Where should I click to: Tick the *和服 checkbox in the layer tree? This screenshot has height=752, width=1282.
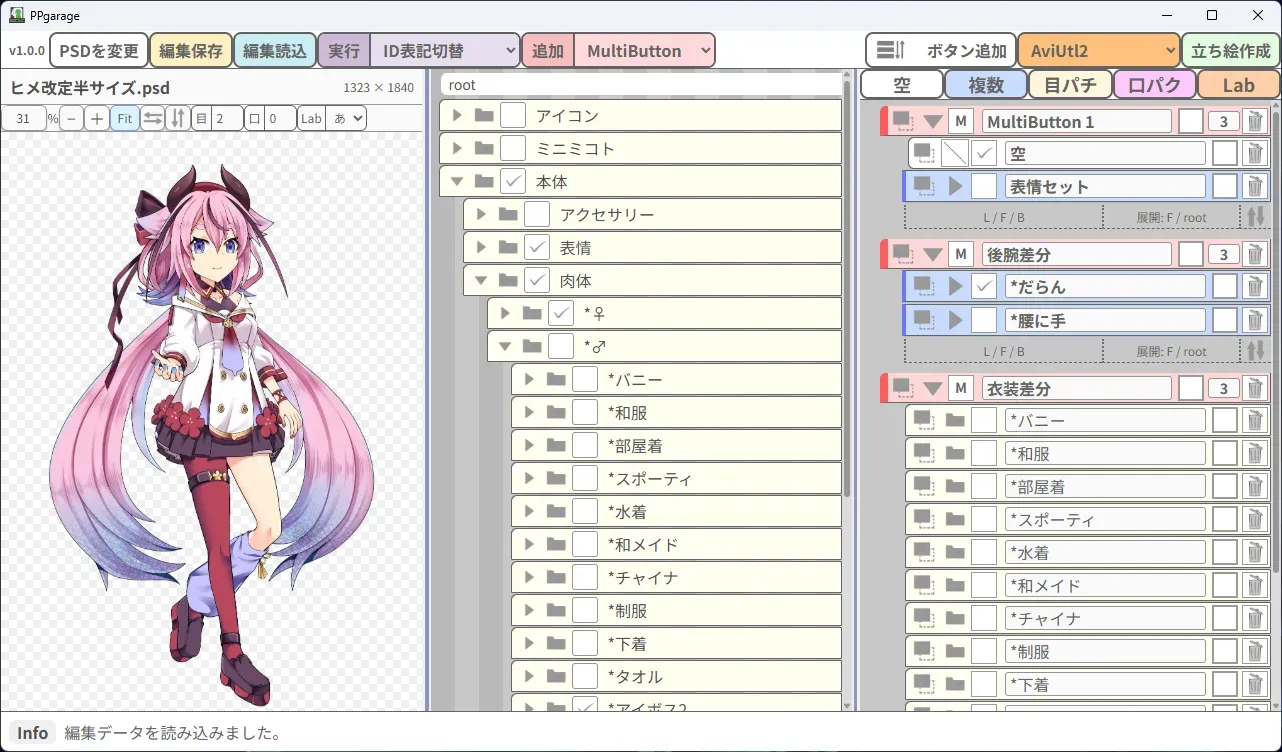pos(585,413)
